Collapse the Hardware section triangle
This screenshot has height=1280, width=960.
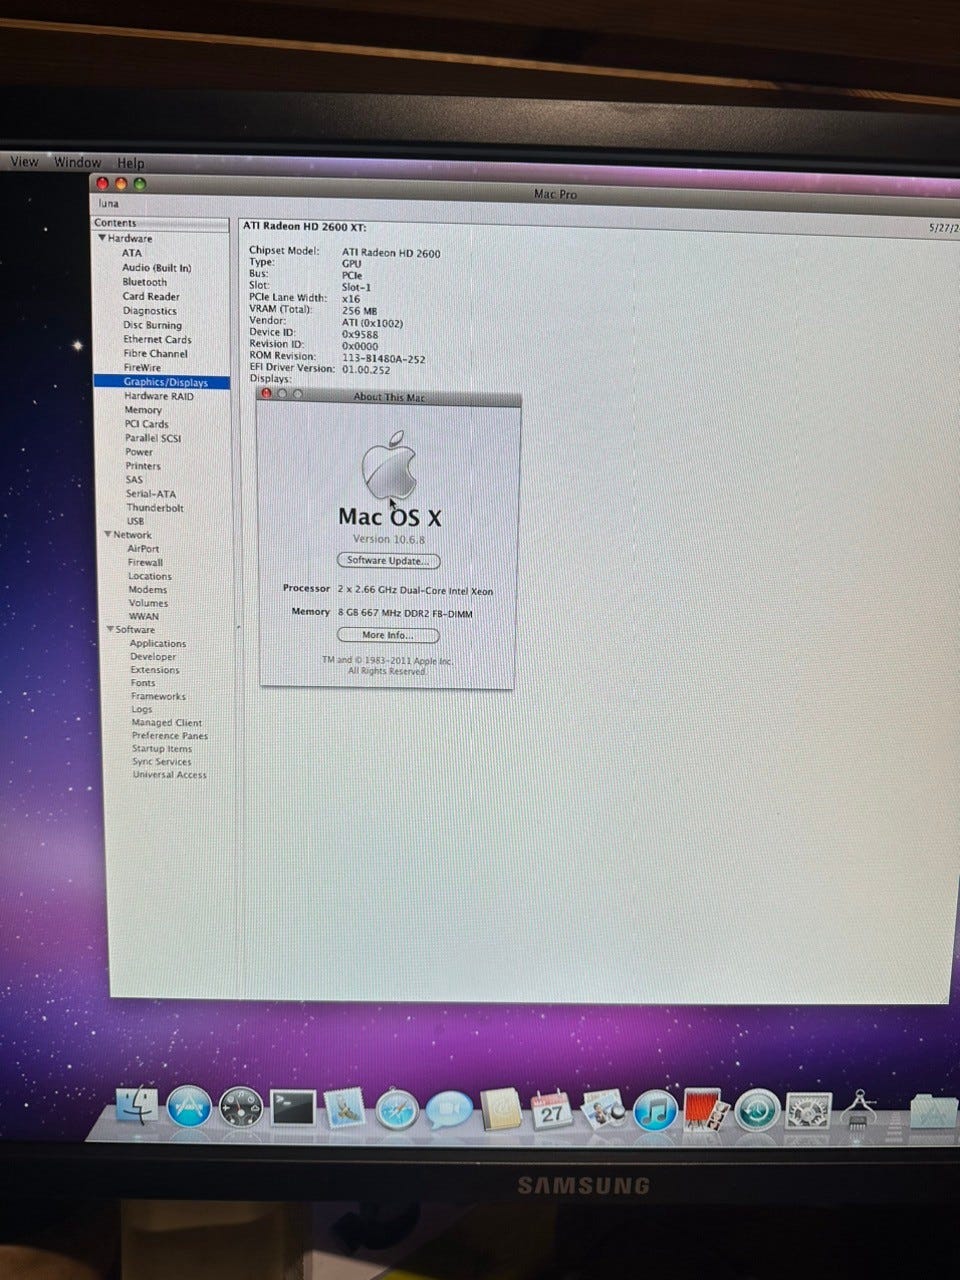pos(102,238)
